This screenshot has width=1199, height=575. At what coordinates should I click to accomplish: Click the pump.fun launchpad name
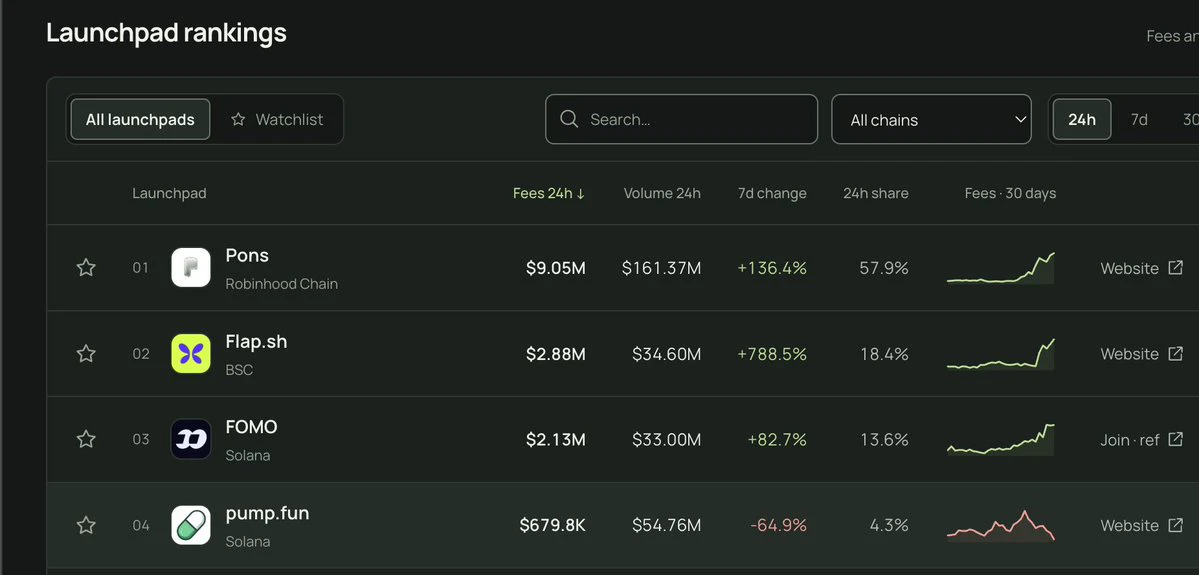267,513
